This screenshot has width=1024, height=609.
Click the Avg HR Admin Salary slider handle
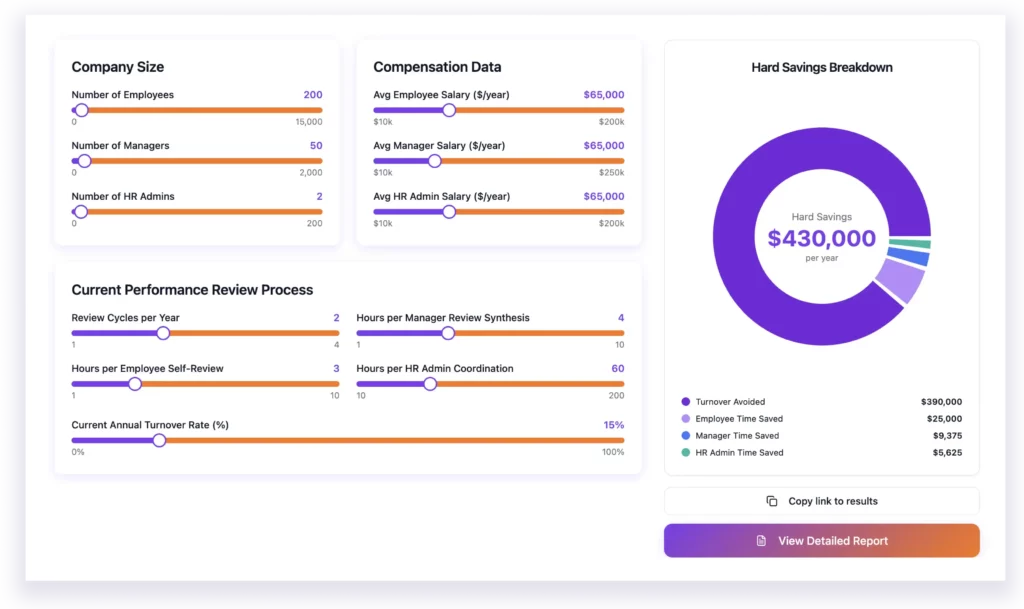[449, 212]
